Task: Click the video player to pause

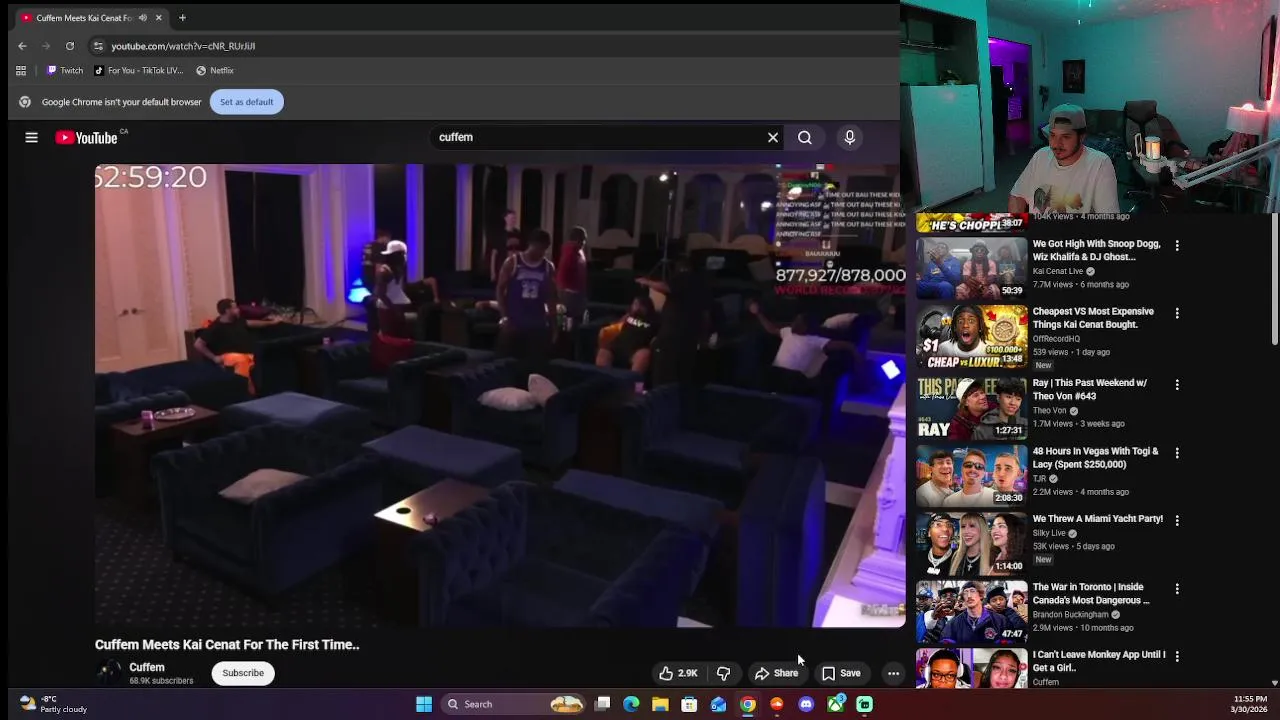Action: click(x=500, y=396)
